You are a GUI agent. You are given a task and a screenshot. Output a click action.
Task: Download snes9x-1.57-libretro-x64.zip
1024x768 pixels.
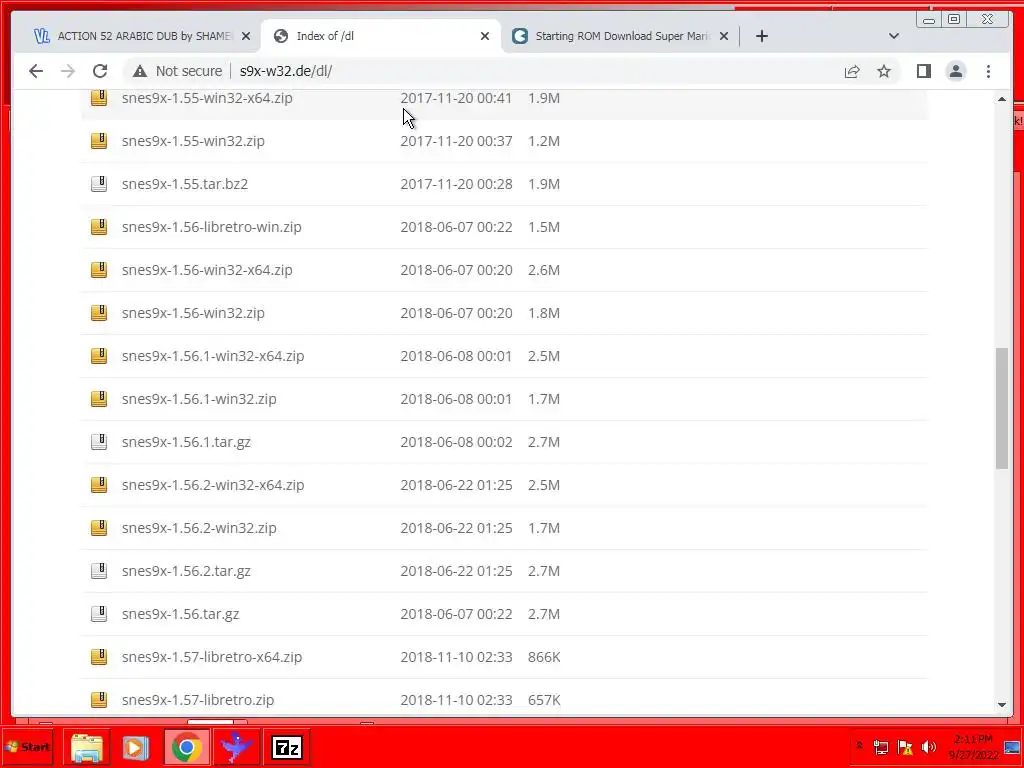point(212,657)
